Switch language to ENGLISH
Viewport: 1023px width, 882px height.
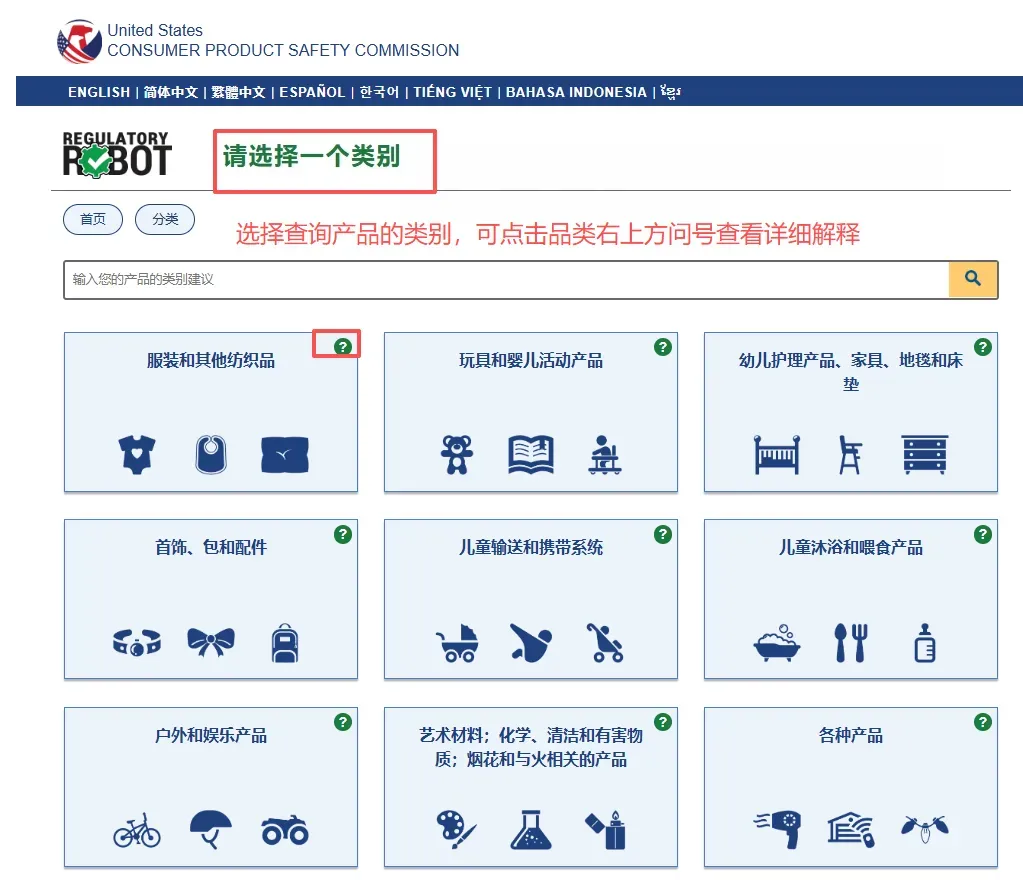click(x=99, y=92)
